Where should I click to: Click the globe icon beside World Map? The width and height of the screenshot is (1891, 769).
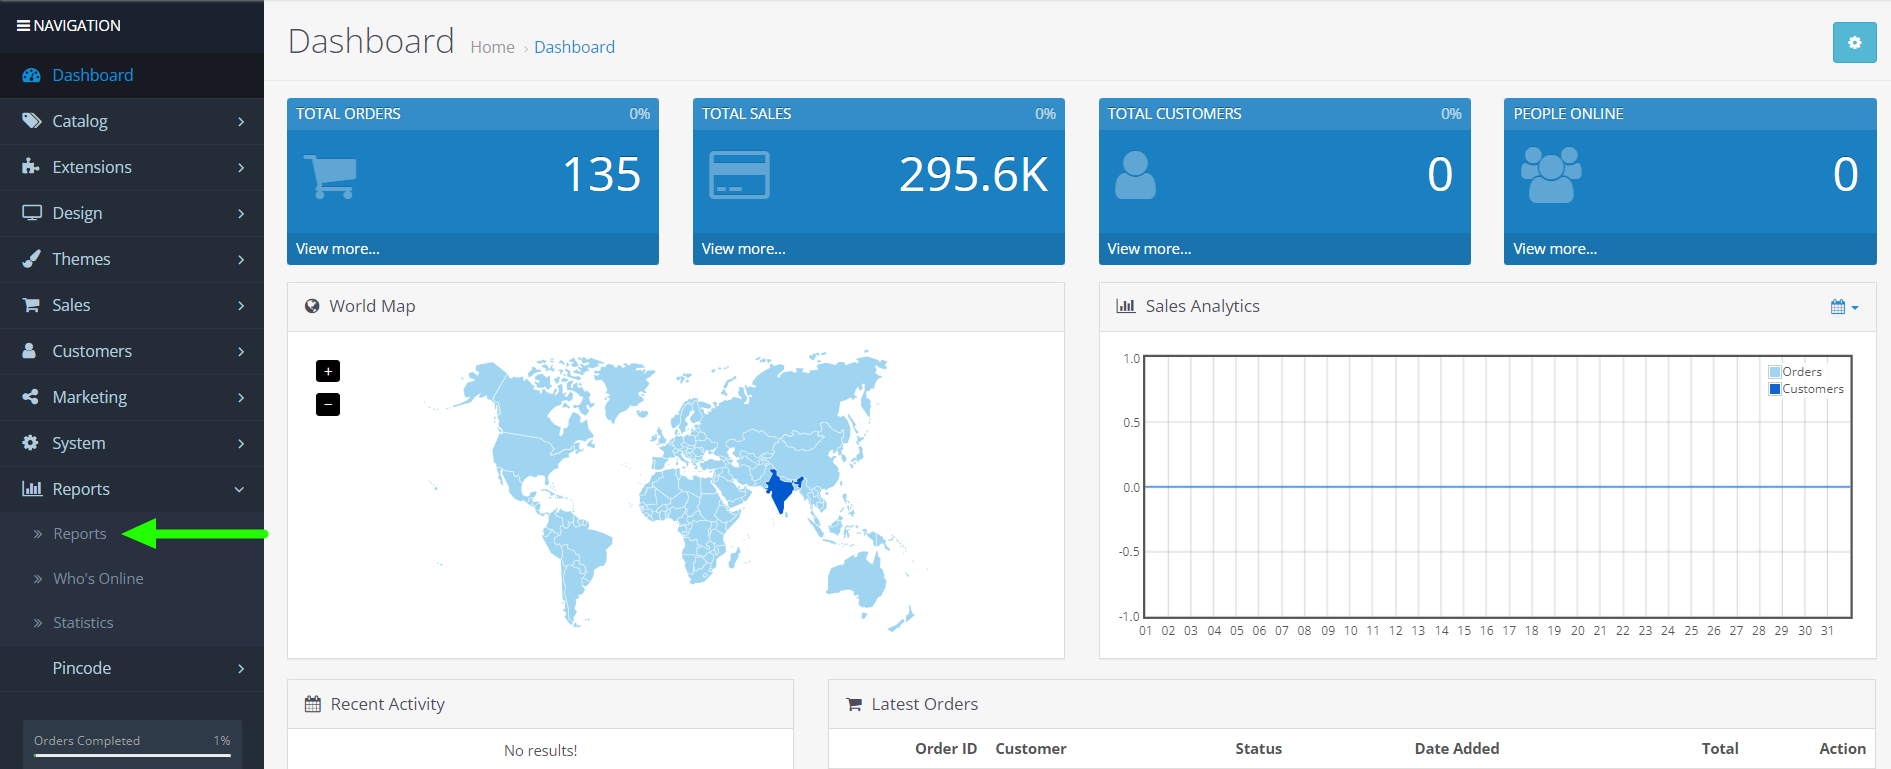tap(312, 306)
